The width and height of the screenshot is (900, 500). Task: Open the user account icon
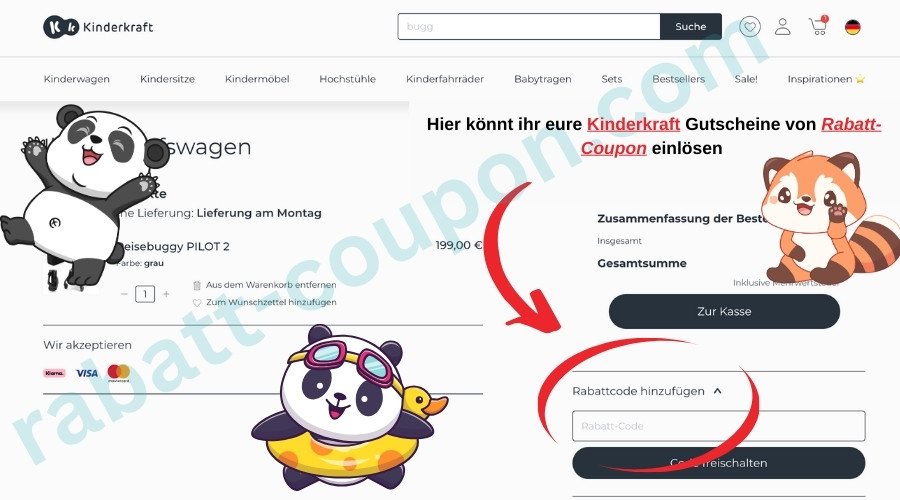[x=783, y=26]
